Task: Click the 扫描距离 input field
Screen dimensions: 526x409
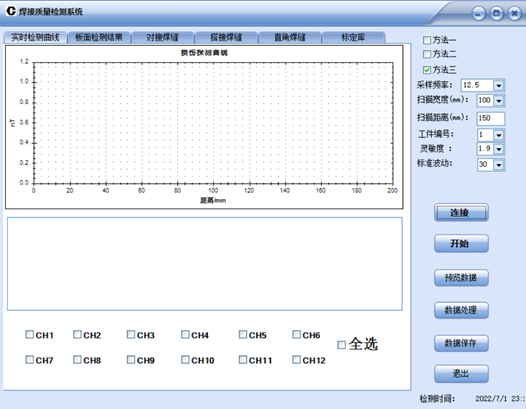Action: pos(491,118)
